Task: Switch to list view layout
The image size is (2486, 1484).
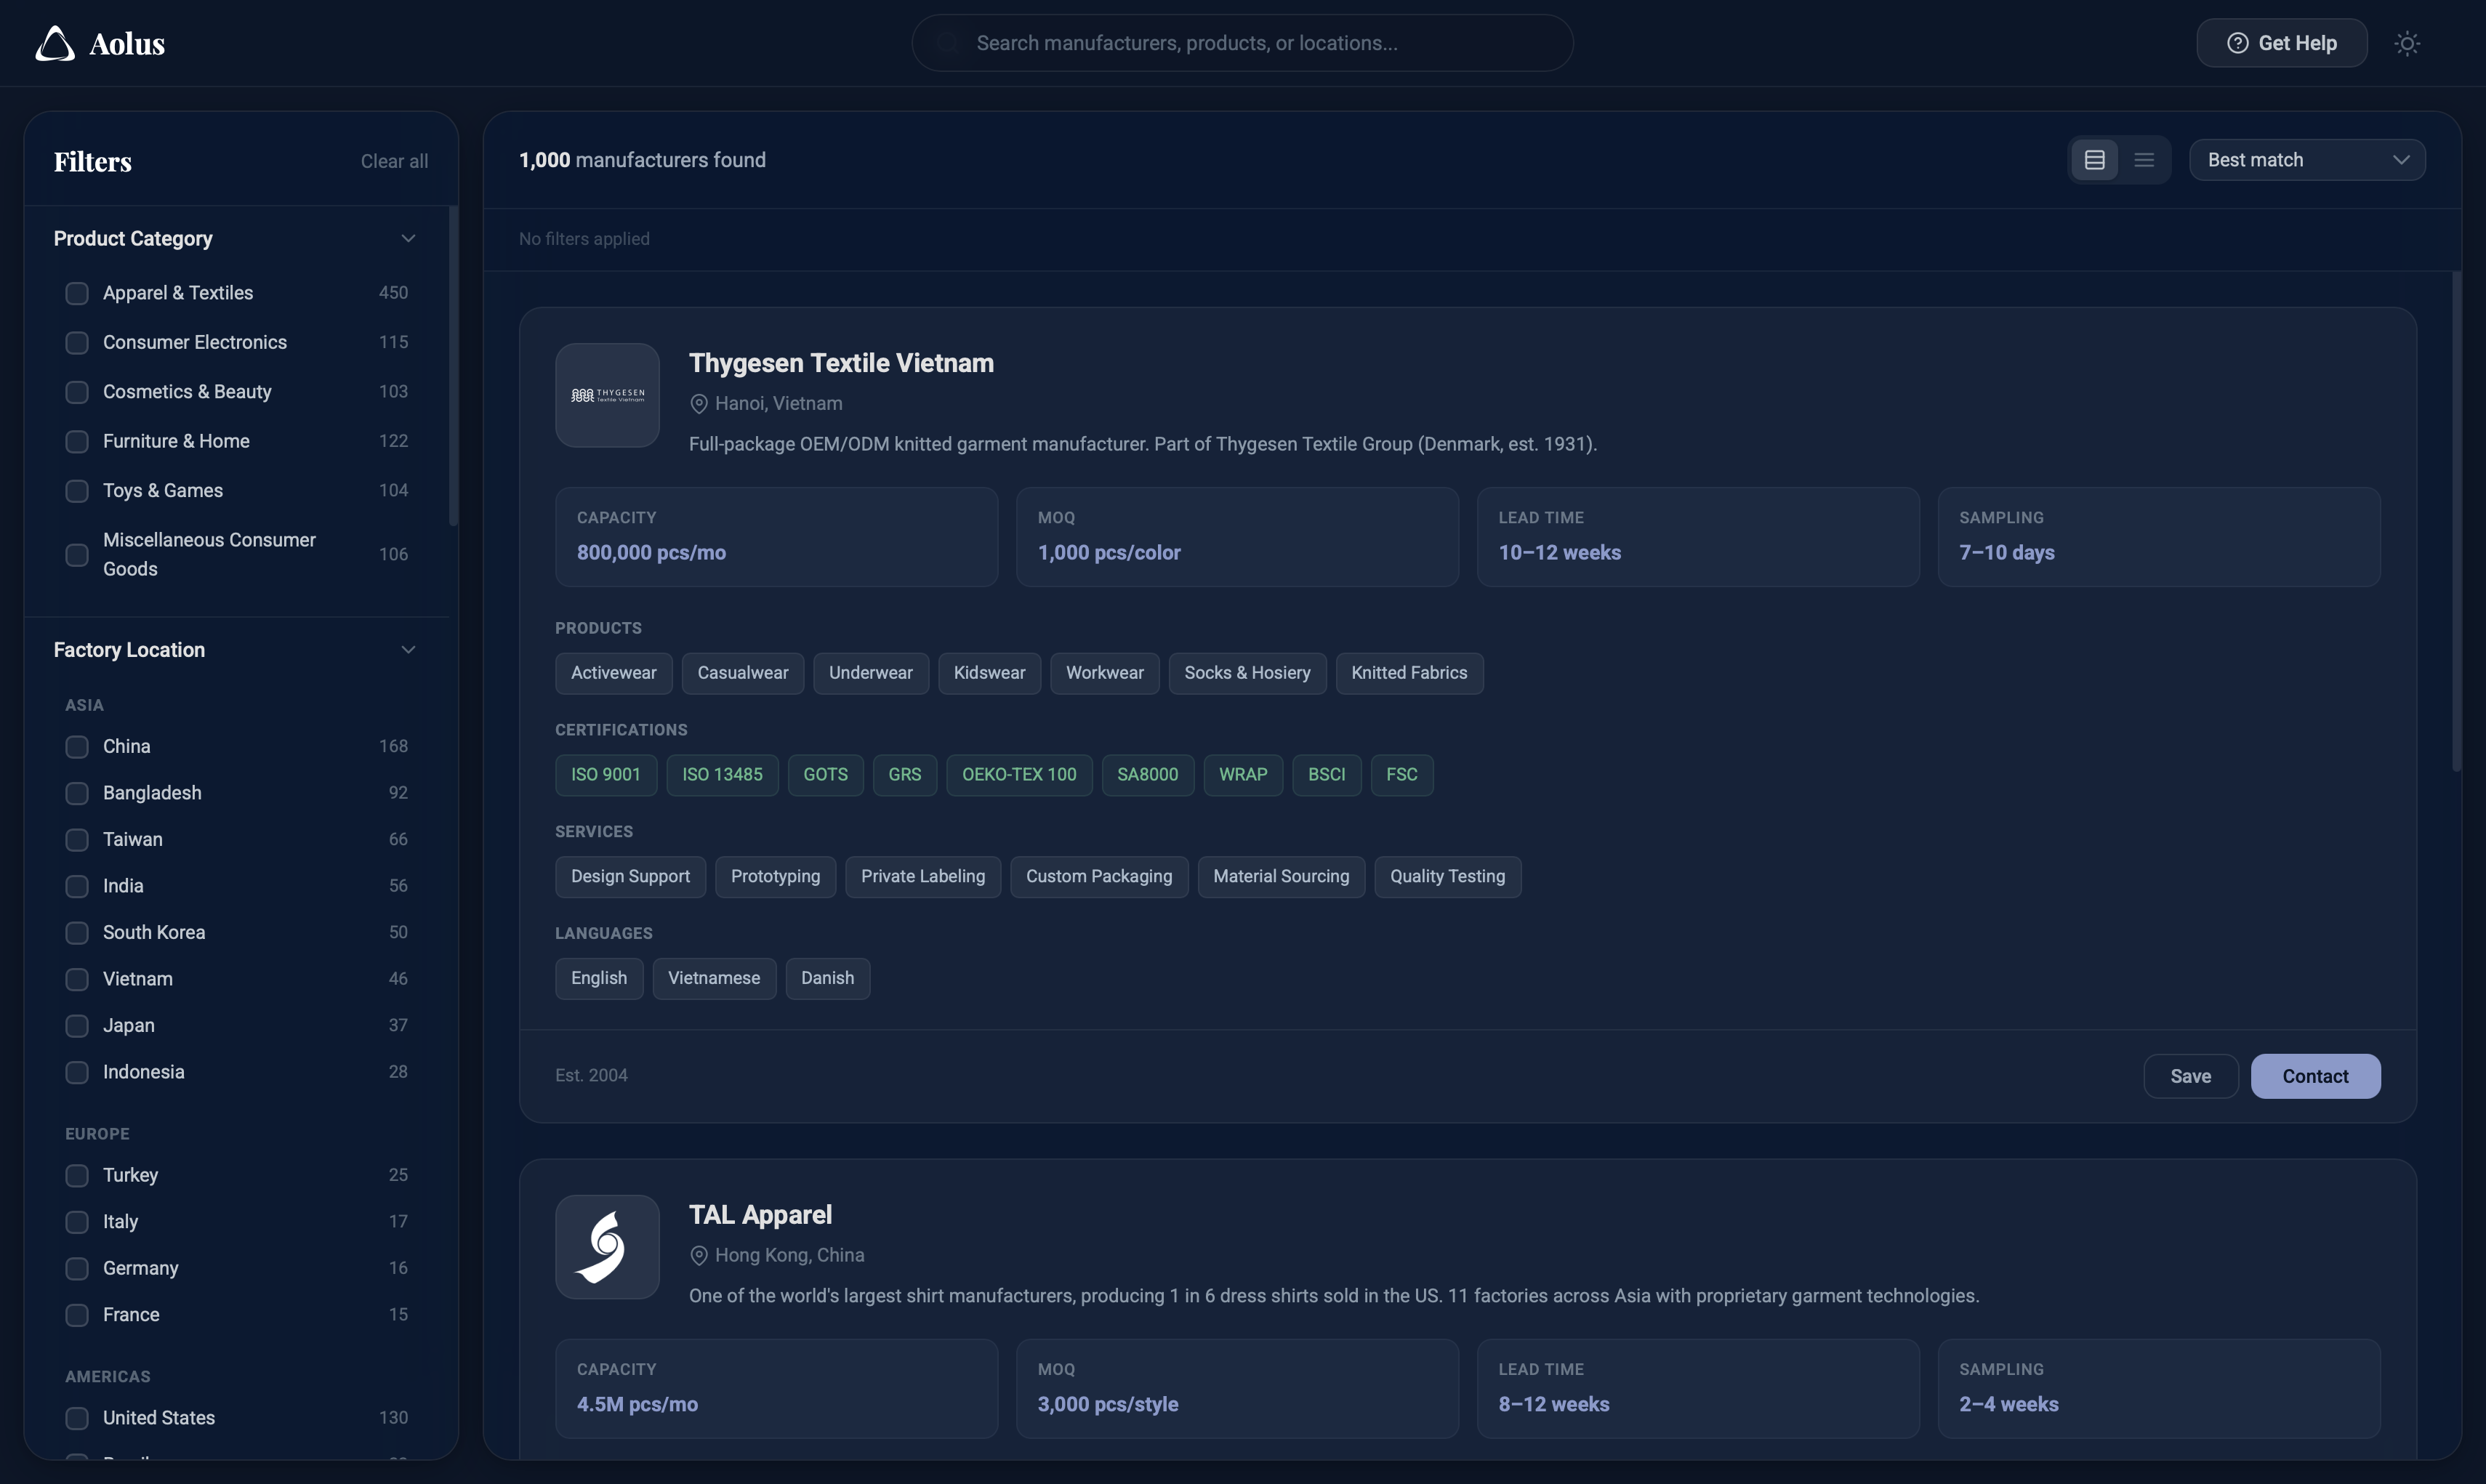Action: click(2145, 159)
